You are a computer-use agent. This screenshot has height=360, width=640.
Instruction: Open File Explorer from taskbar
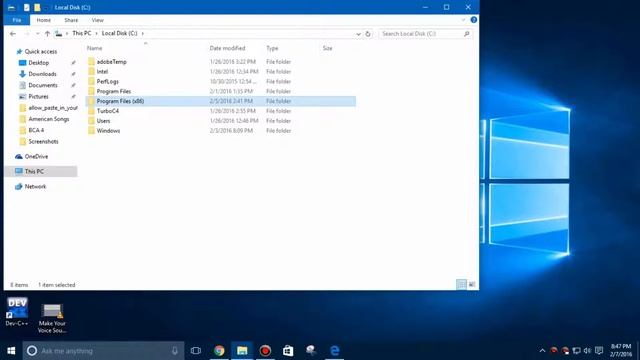(x=242, y=351)
